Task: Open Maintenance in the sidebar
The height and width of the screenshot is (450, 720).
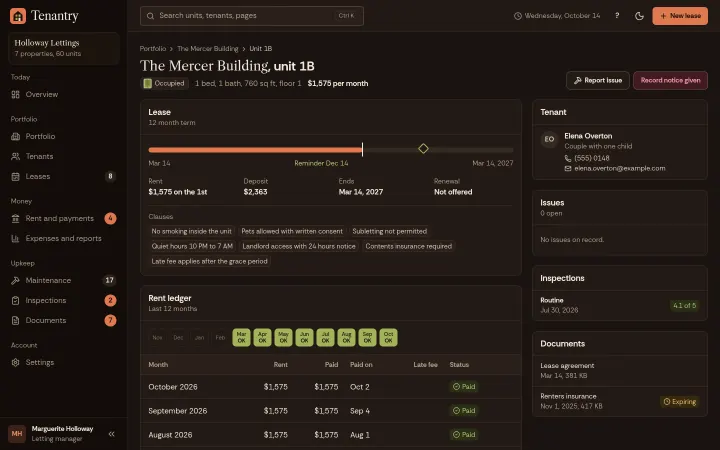Action: coord(63,281)
